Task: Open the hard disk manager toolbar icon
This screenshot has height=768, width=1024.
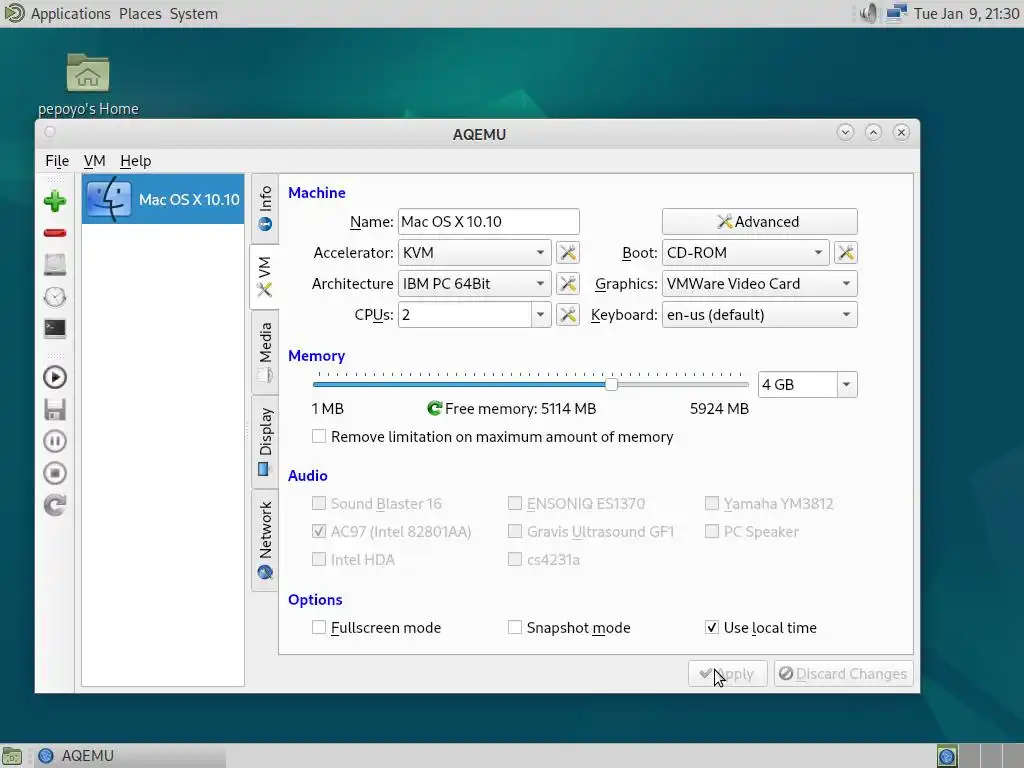Action: tap(55, 264)
